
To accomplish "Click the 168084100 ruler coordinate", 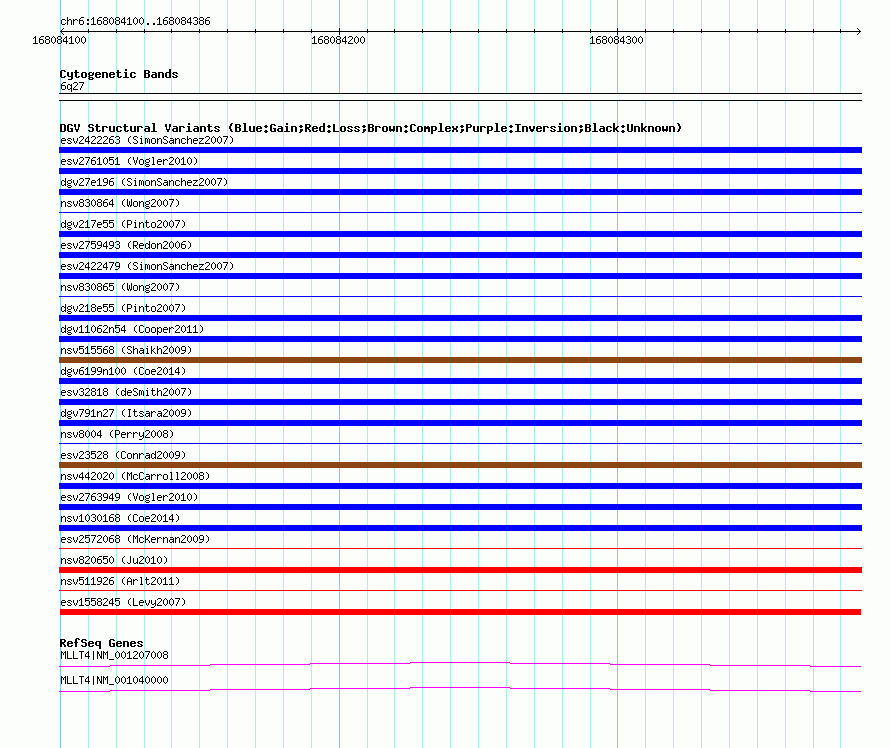I will pos(60,40).
